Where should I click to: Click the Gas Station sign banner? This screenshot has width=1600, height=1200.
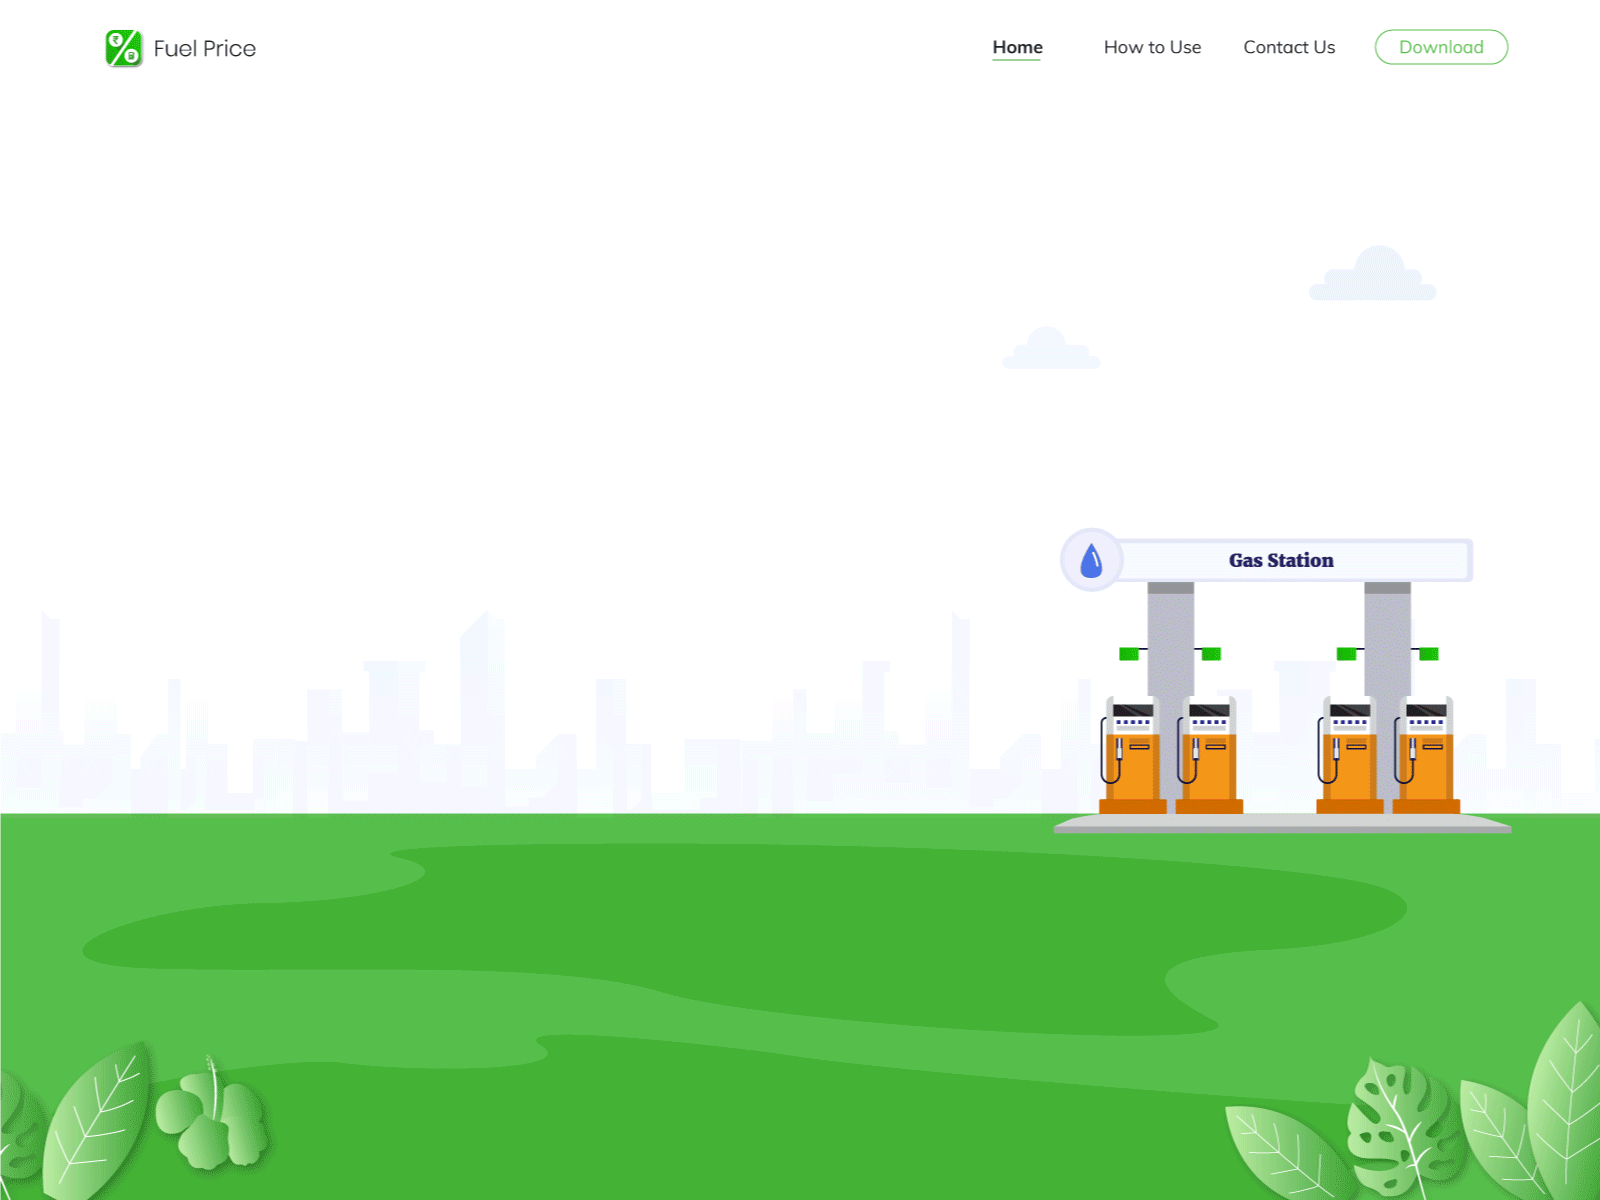pyautogui.click(x=1281, y=560)
